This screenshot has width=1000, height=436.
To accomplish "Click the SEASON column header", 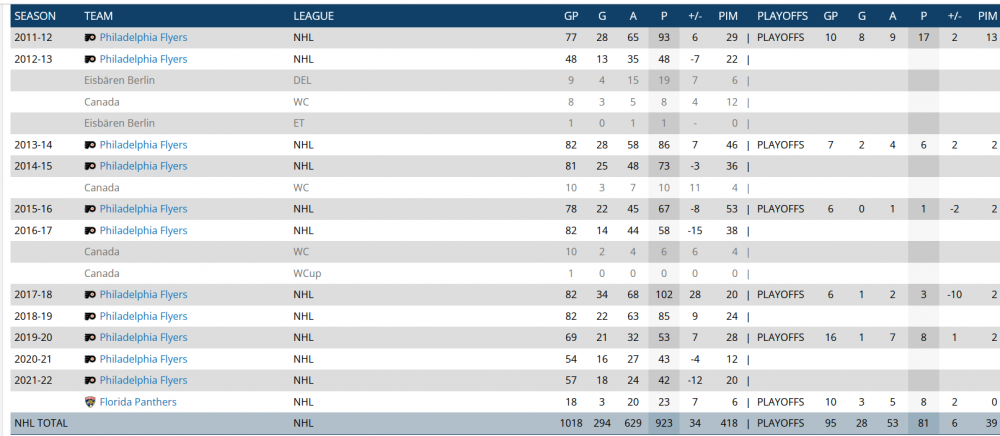I will click(35, 16).
